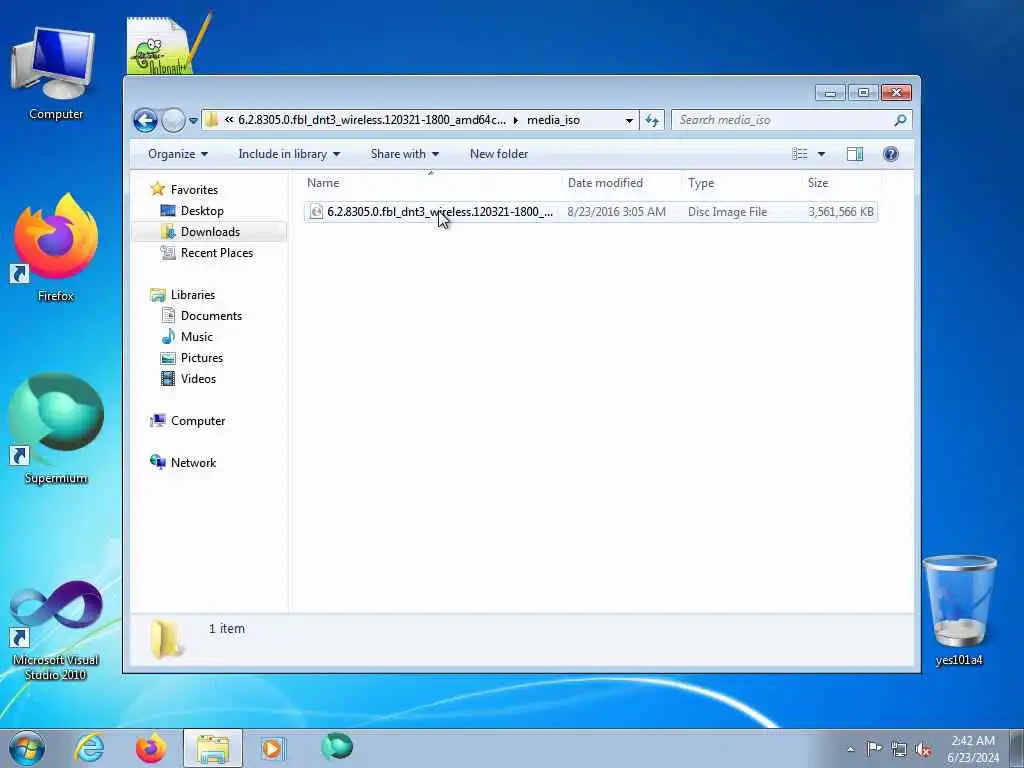This screenshot has width=1024, height=768.
Task: Expand the breadcrumb arrow before media_iso
Action: coord(516,120)
